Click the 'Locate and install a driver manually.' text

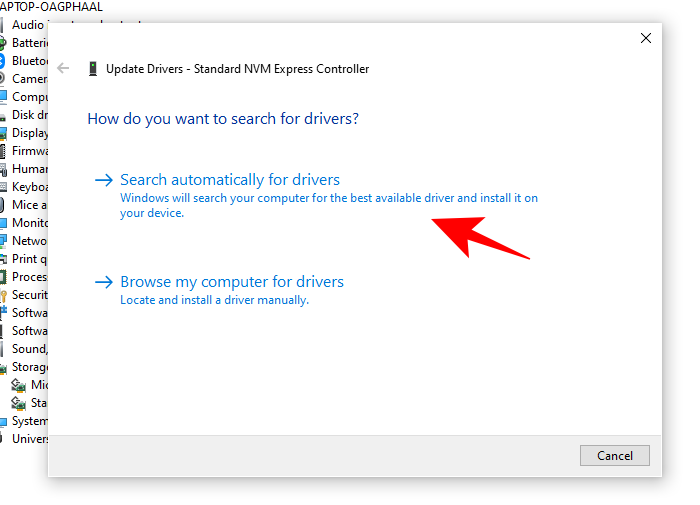pos(214,300)
